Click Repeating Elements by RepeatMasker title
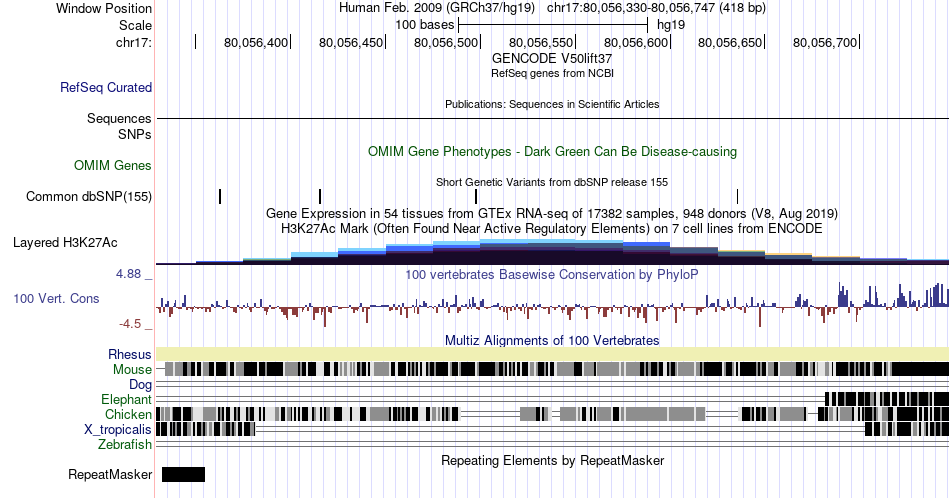The image size is (950, 498). [552, 460]
